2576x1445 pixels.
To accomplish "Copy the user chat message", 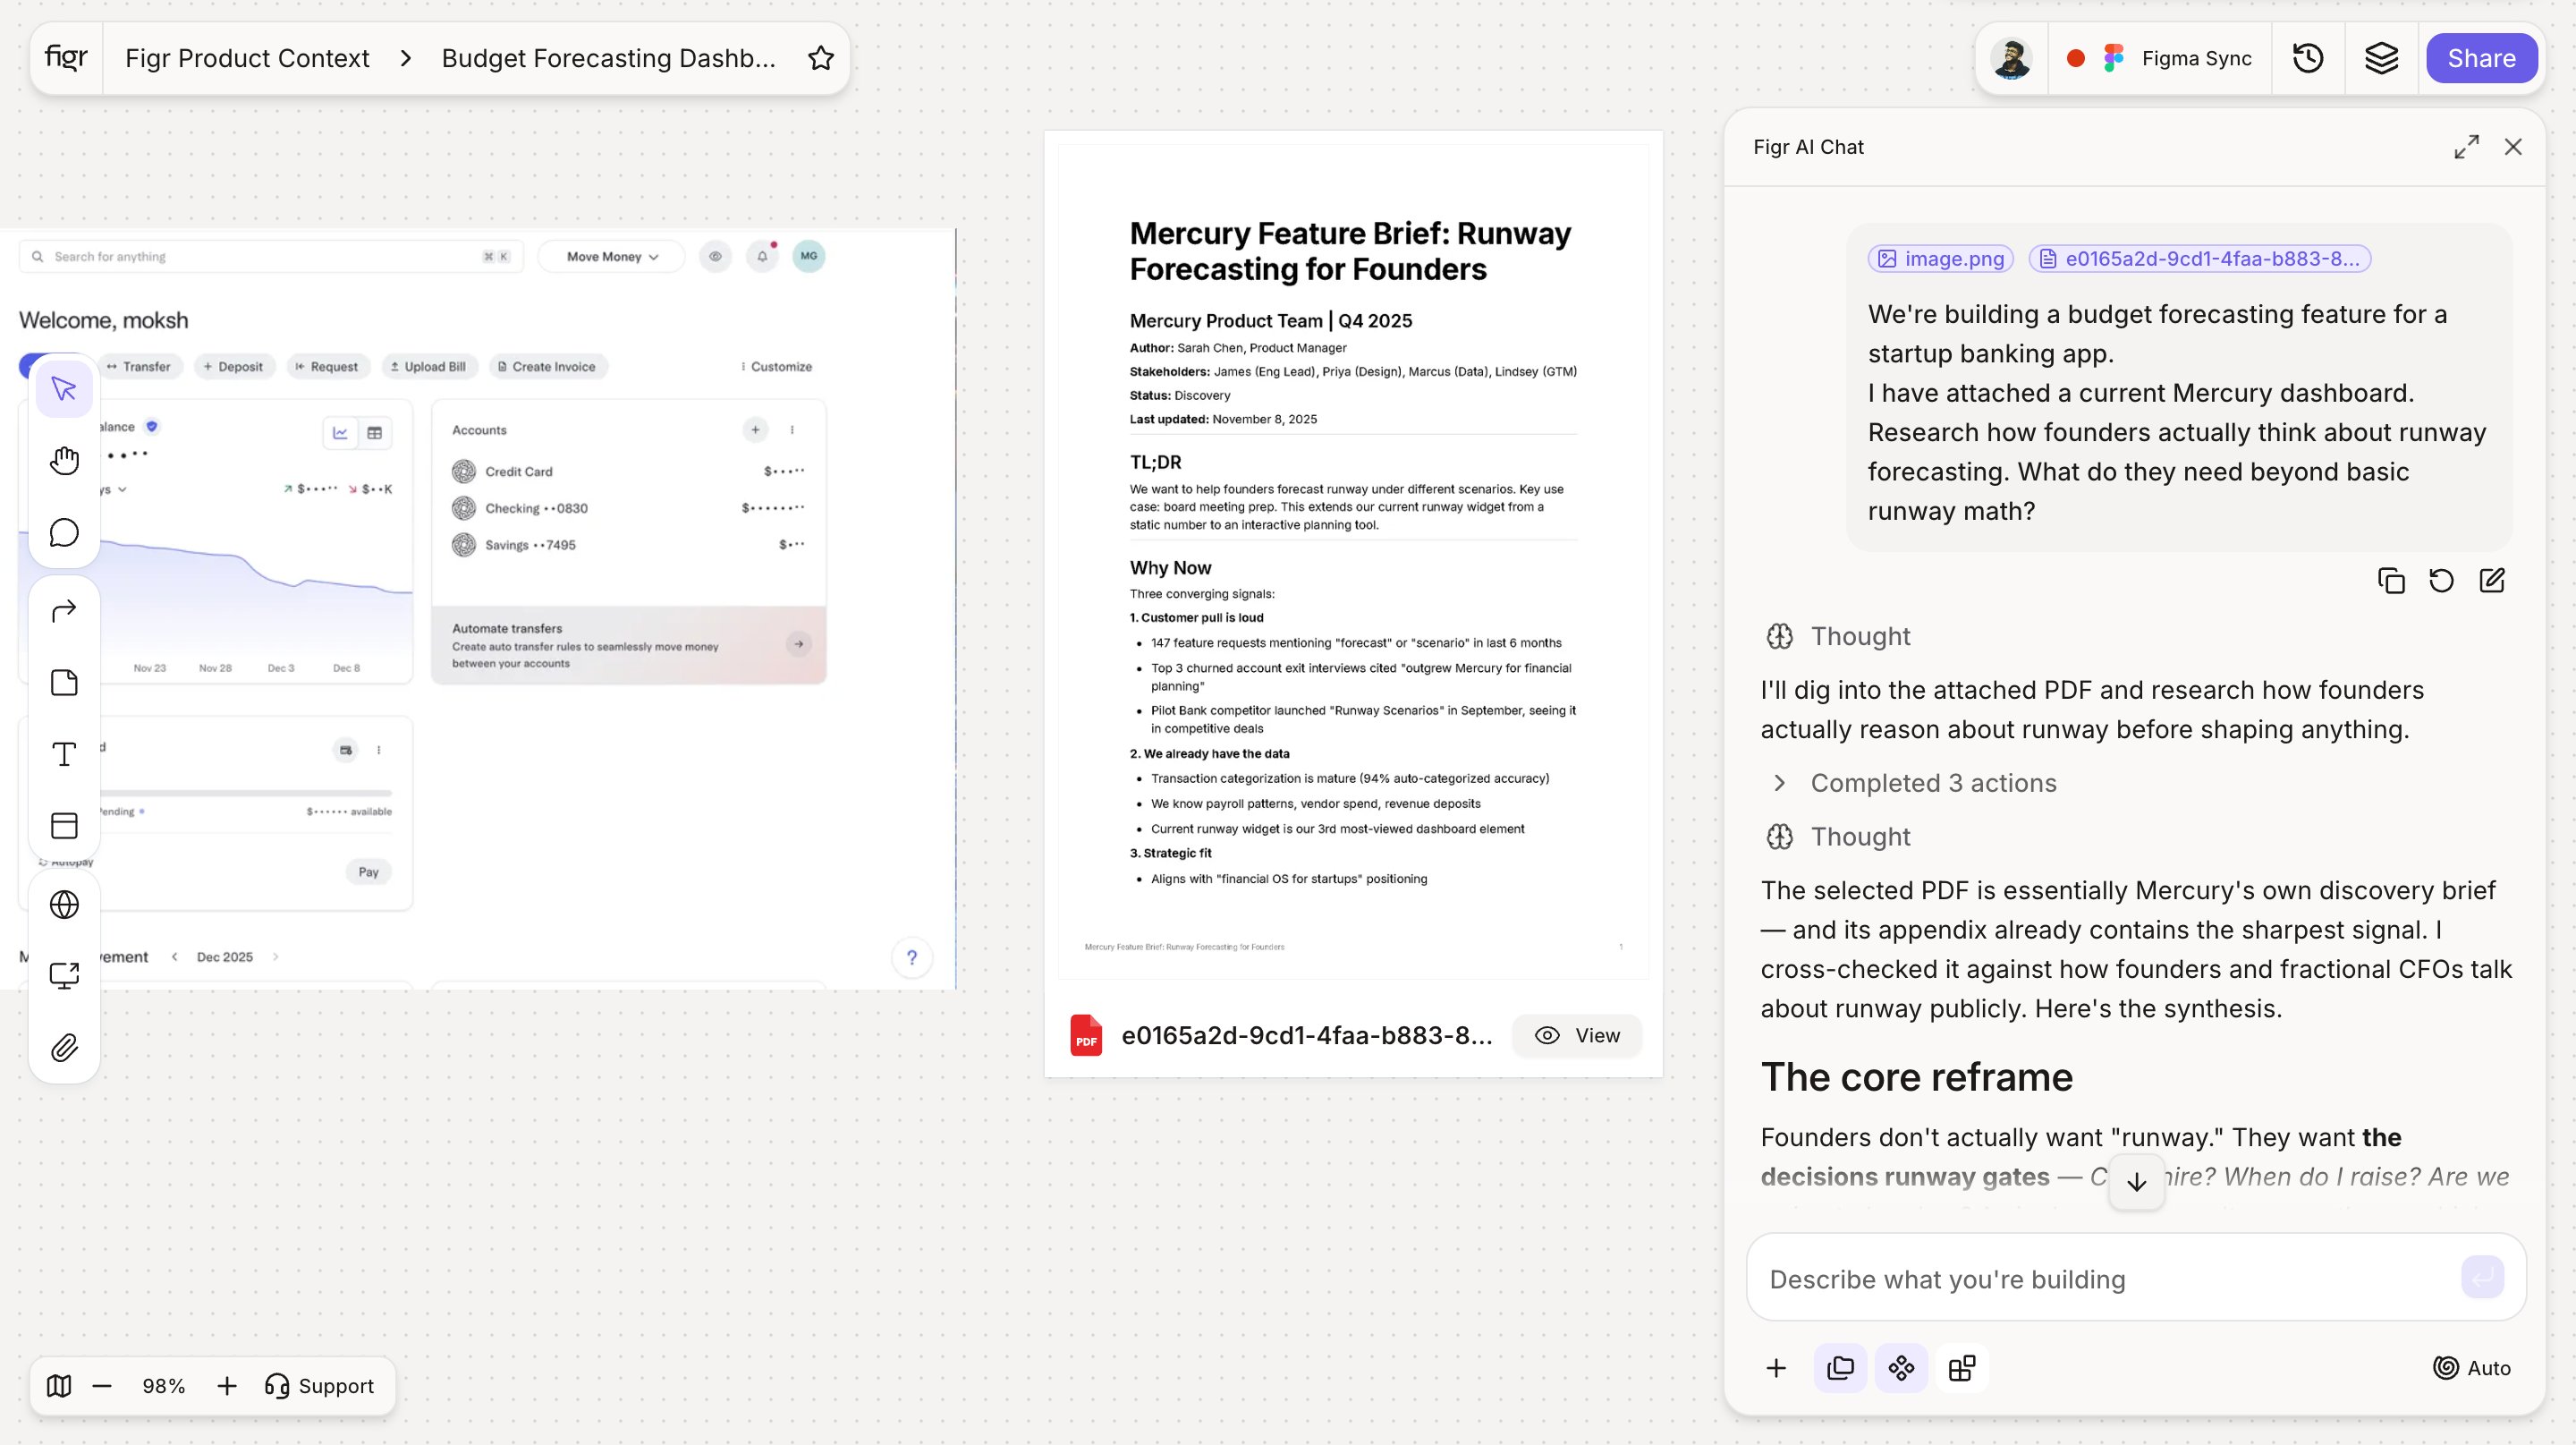I will click(2391, 581).
